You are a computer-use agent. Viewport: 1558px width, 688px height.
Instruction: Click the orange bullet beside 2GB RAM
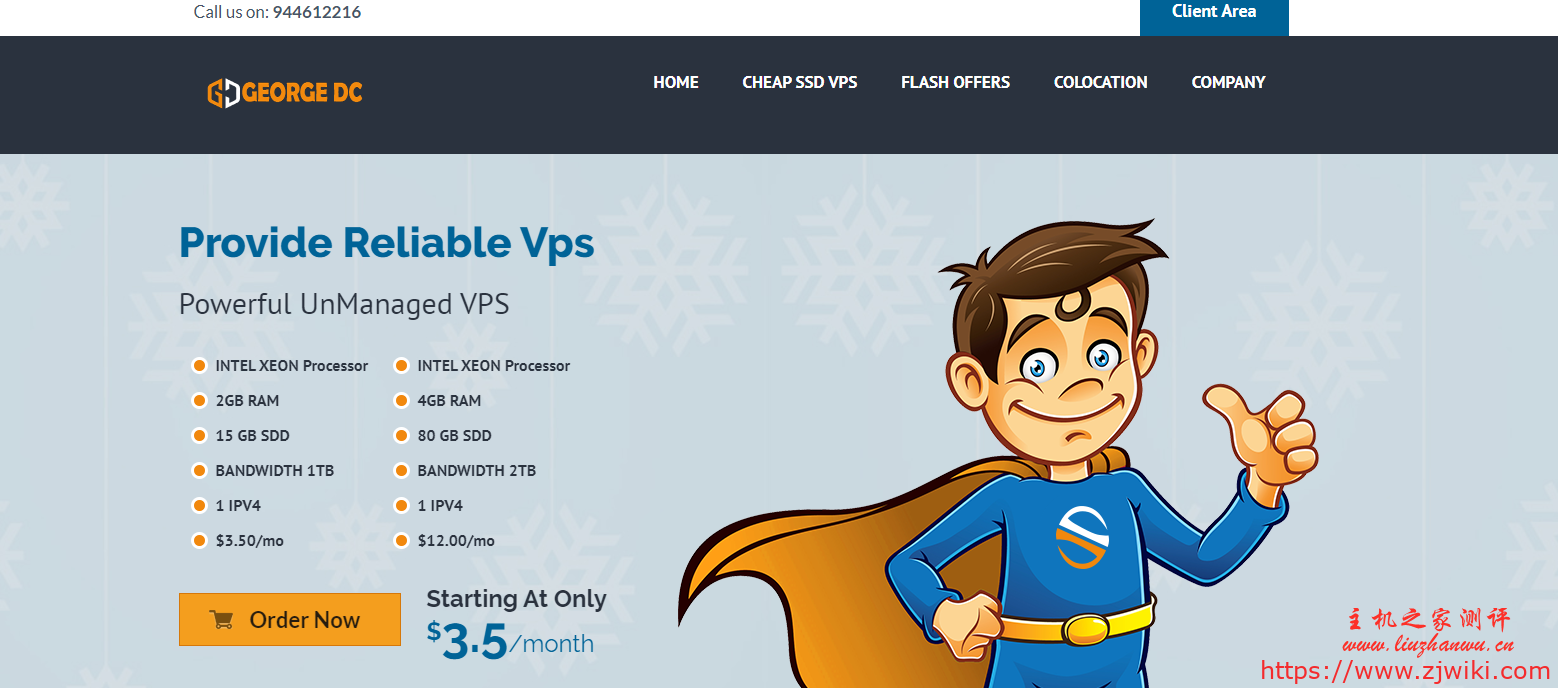pyautogui.click(x=199, y=400)
